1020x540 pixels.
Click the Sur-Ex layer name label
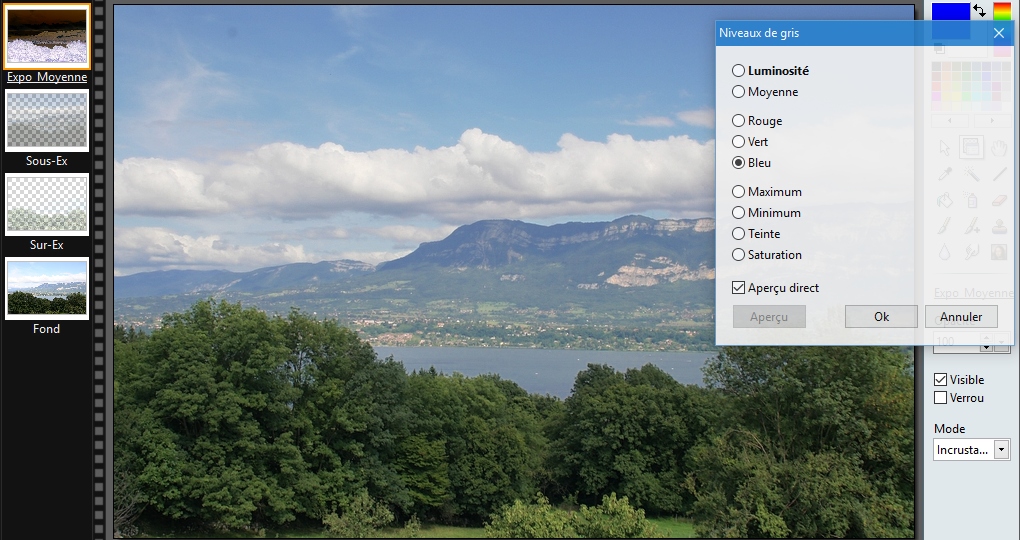(47, 245)
